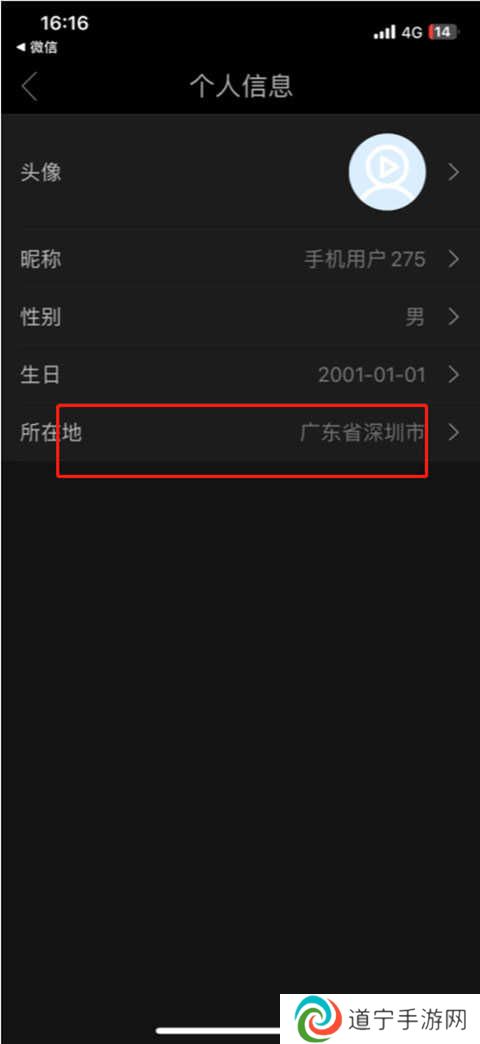Tap the 性别 label
Viewport: 480px width, 1044px height.
click(x=41, y=317)
